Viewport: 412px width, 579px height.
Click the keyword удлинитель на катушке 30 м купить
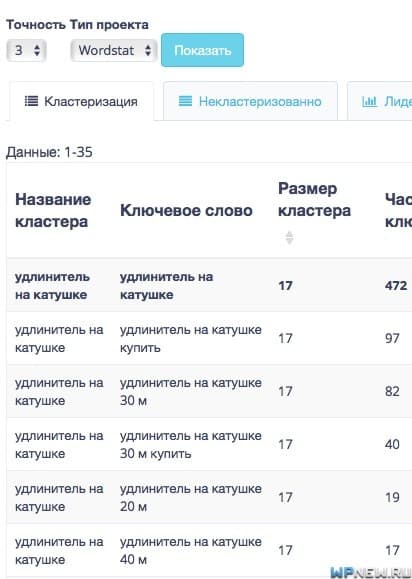pyautogui.click(x=190, y=444)
